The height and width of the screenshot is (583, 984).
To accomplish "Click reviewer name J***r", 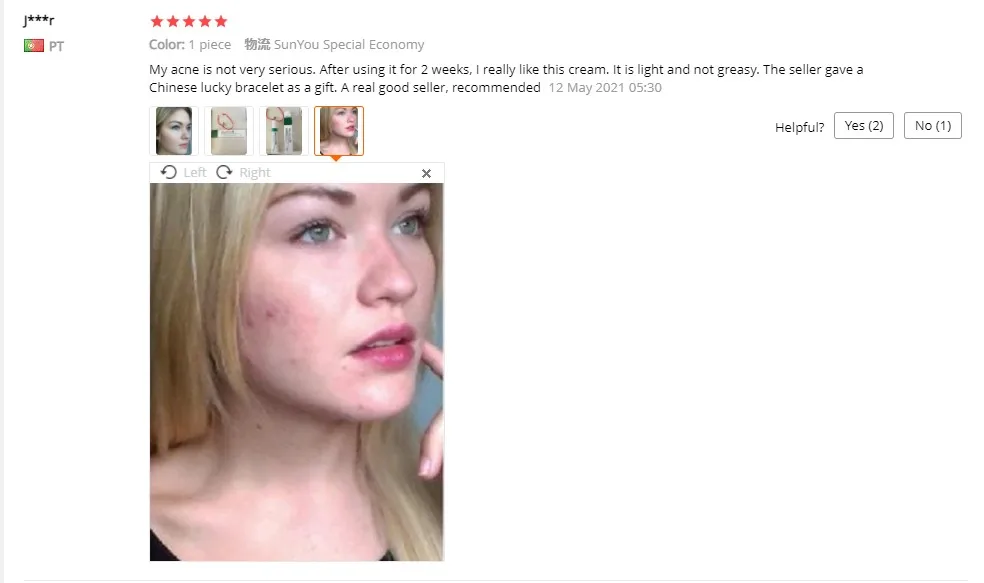I will 38,20.
